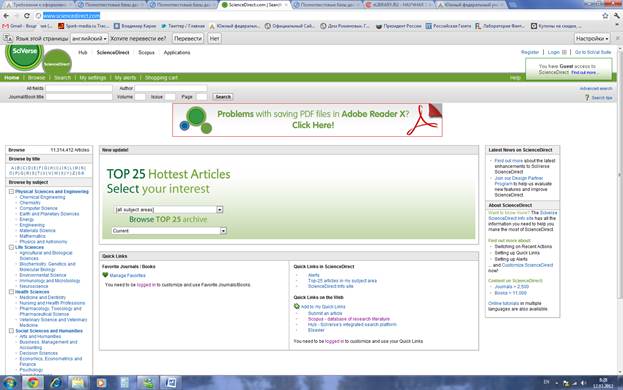Viewport: 623px width, 390px height.
Task: Reload the page with the refresh icon
Action: click(27, 16)
